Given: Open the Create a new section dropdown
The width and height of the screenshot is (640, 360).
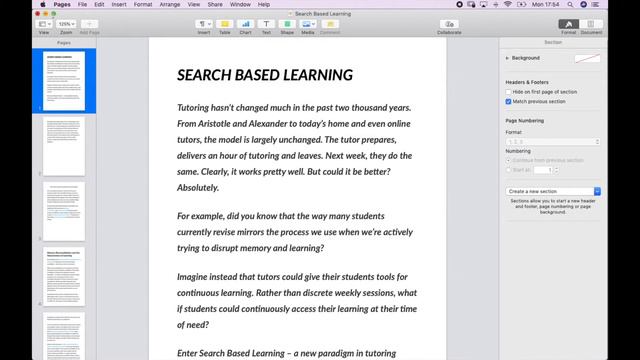Looking at the screenshot, I should (x=553, y=191).
